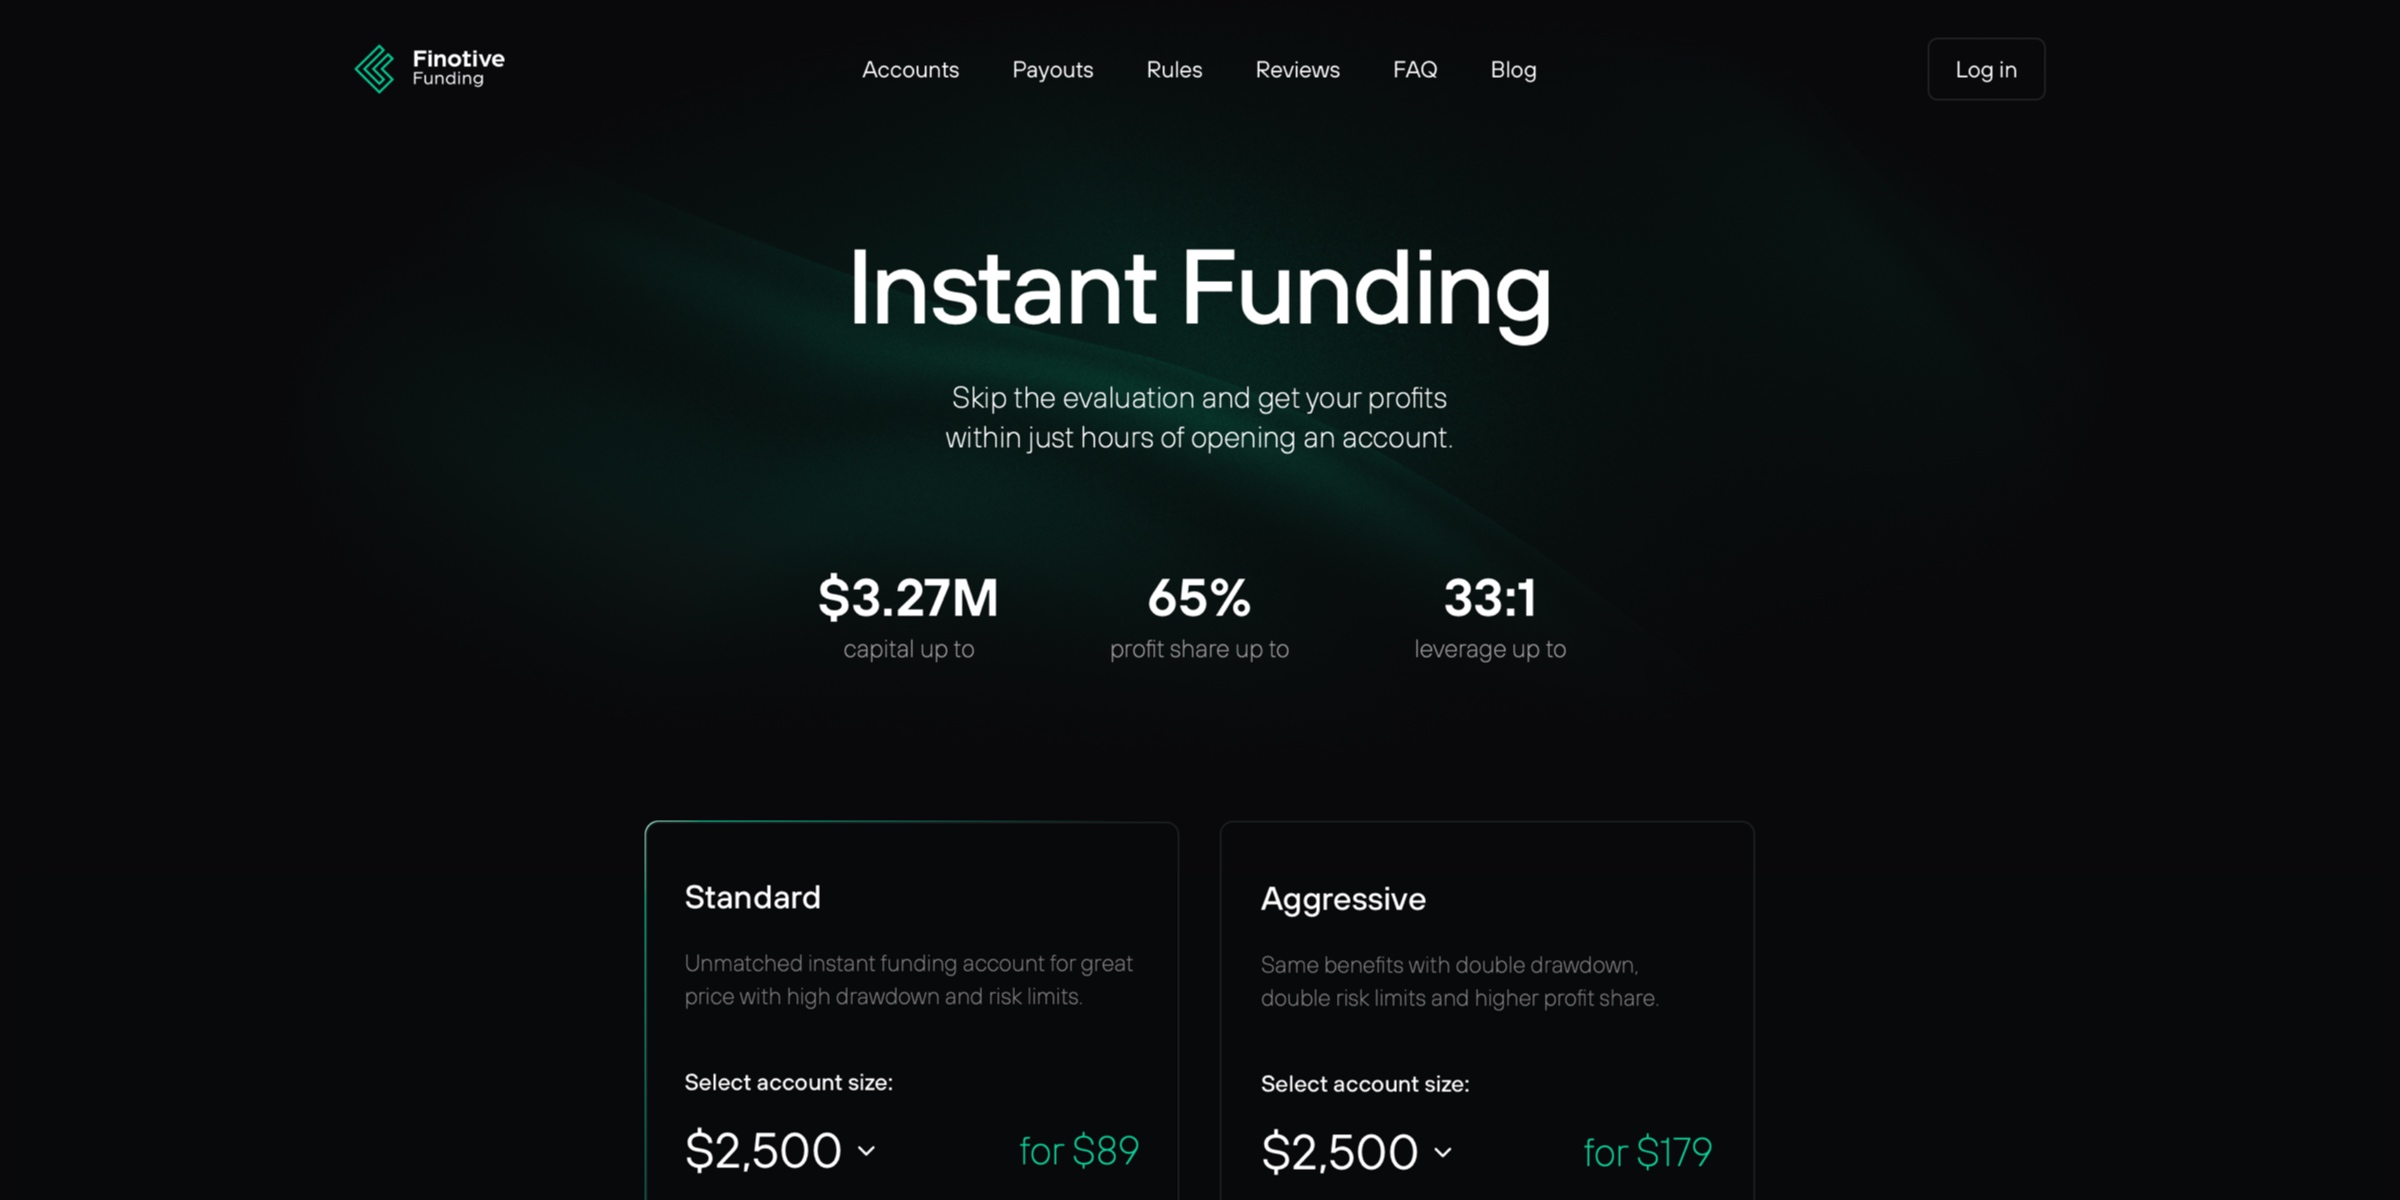Visit the Blog
Viewport: 2400px width, 1200px height.
pos(1512,69)
